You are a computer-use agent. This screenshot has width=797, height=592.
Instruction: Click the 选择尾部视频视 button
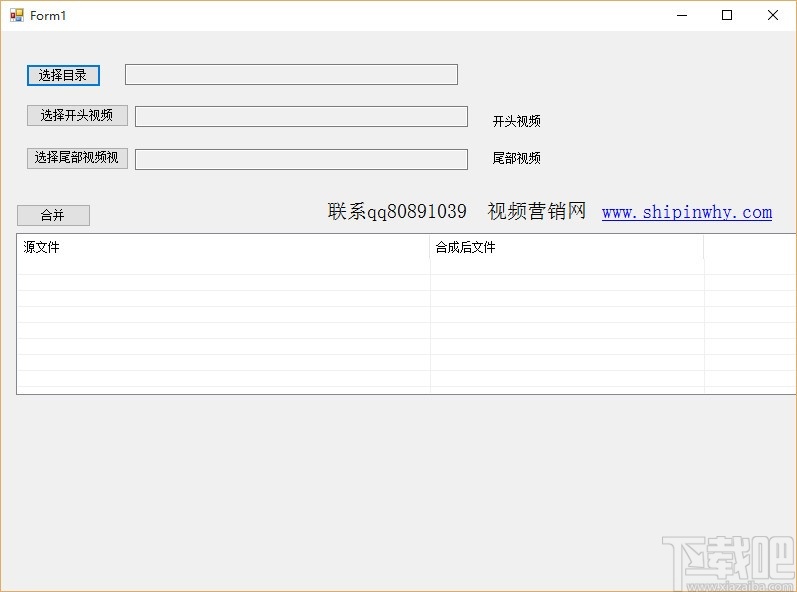tap(77, 158)
